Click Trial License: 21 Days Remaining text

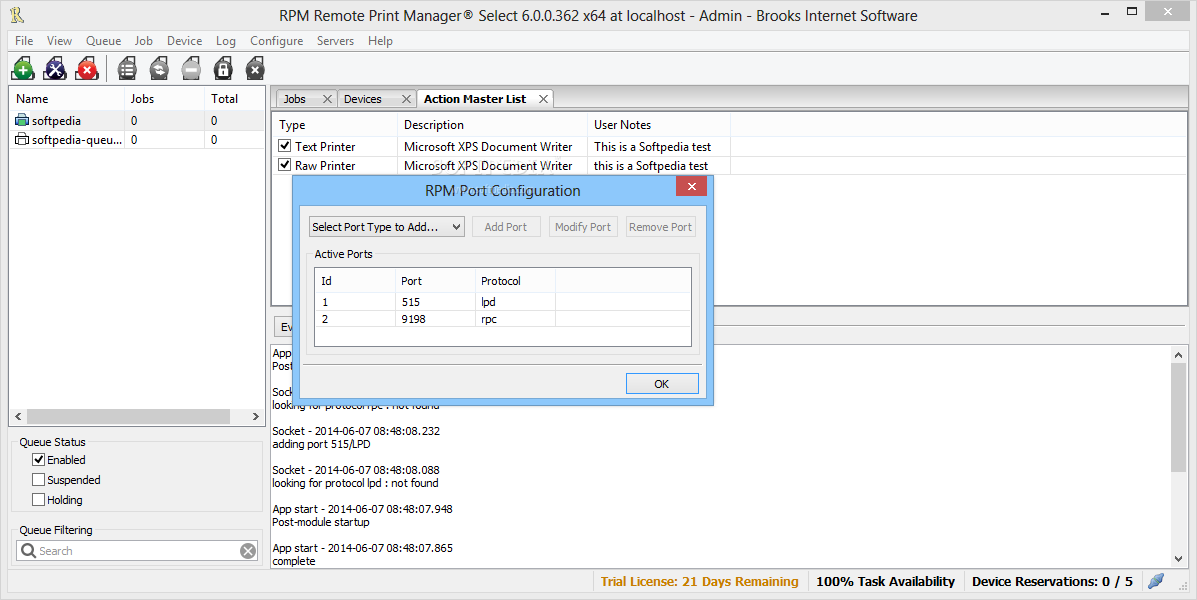point(699,581)
